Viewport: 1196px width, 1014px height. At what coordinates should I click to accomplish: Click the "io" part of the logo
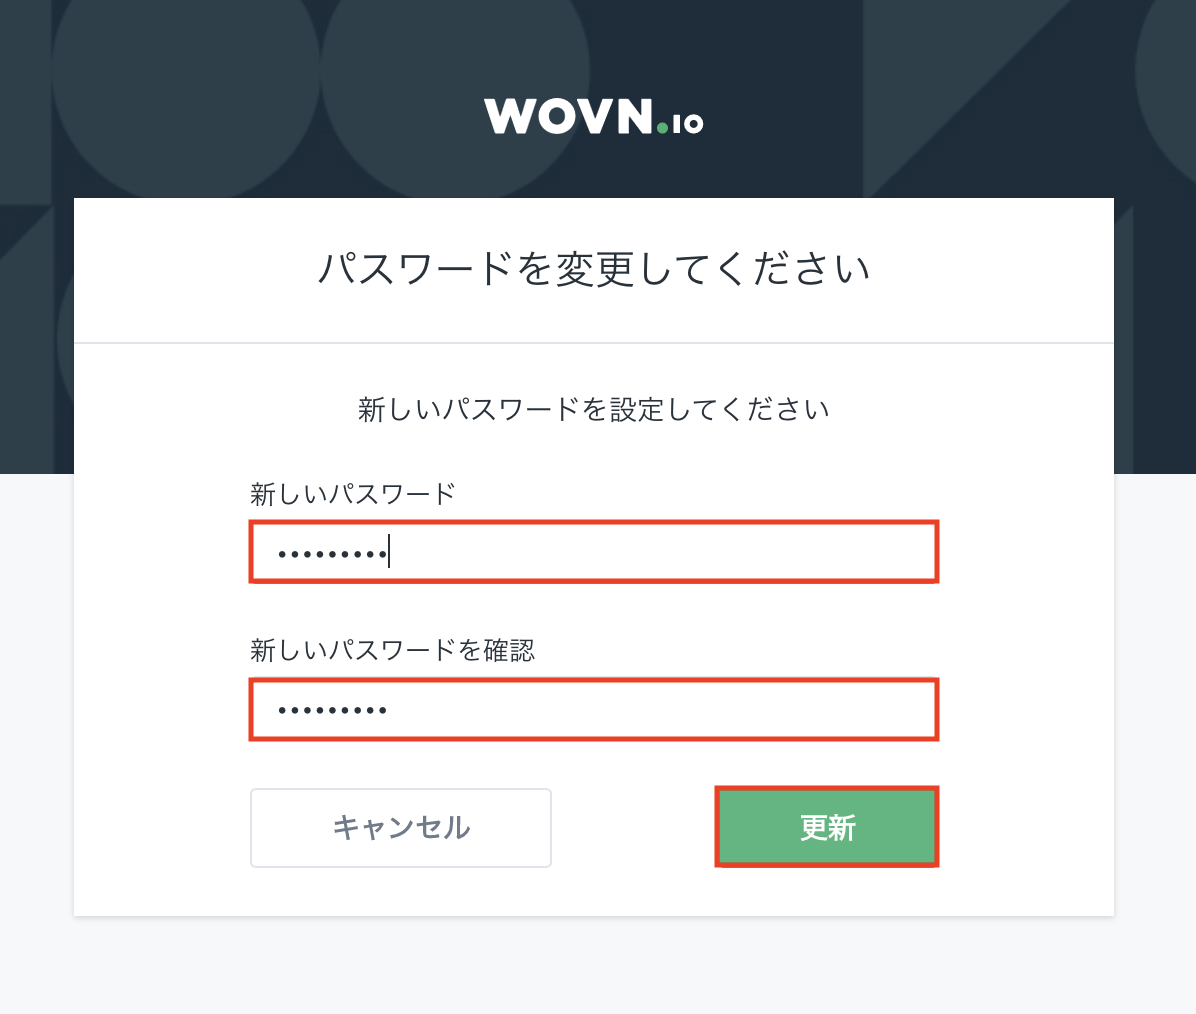[687, 123]
